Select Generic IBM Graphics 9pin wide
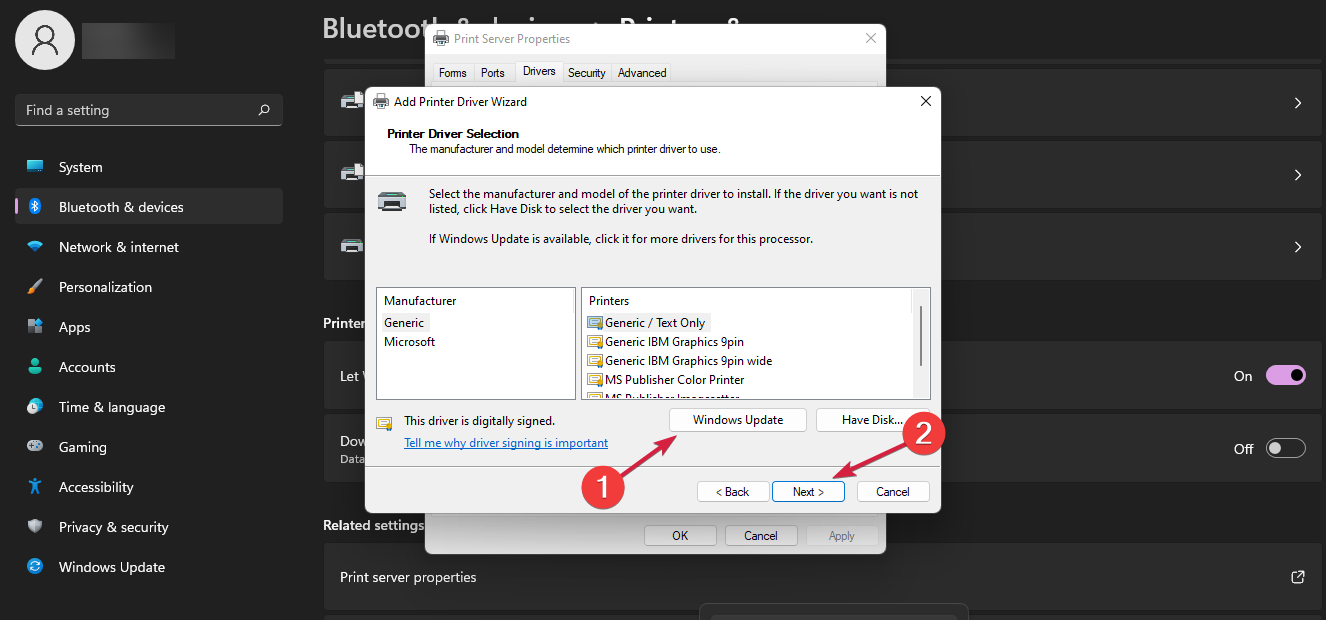The height and width of the screenshot is (620, 1326). point(689,361)
